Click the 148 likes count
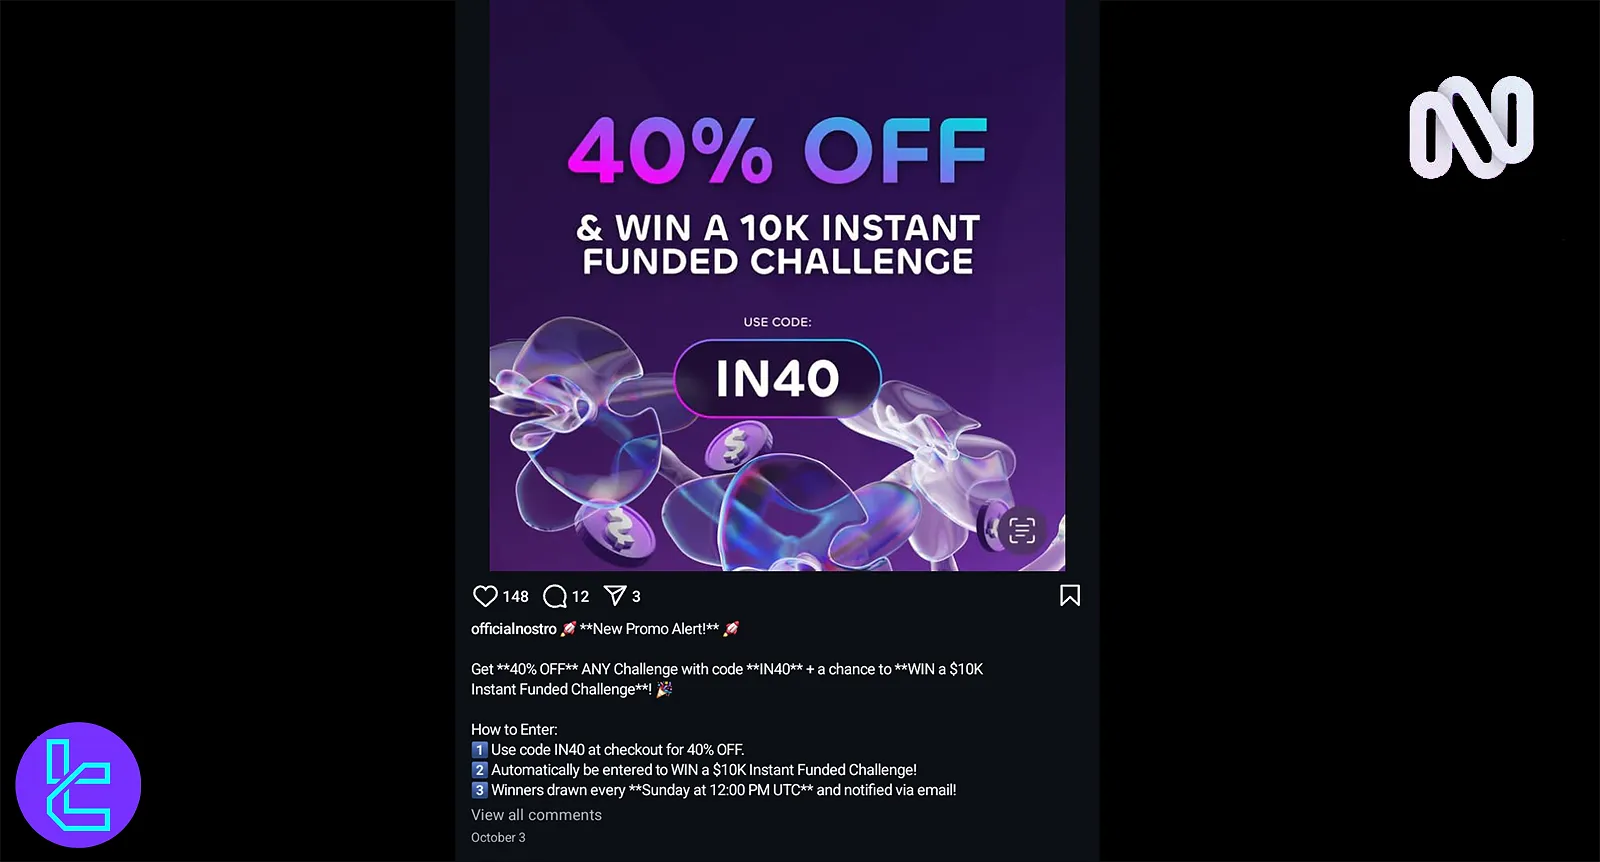 pos(516,596)
